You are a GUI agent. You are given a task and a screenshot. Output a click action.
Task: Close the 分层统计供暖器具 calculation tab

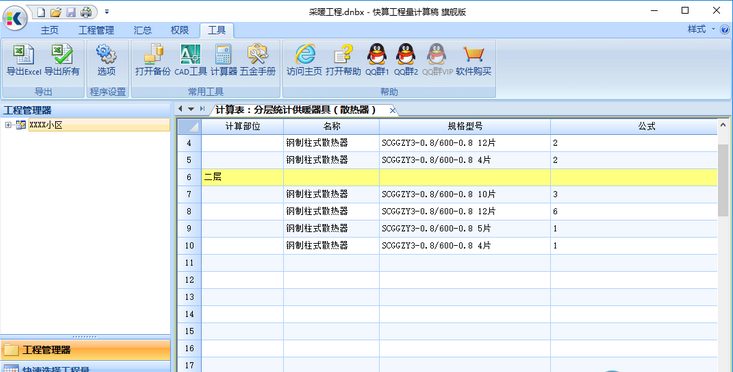(393, 110)
